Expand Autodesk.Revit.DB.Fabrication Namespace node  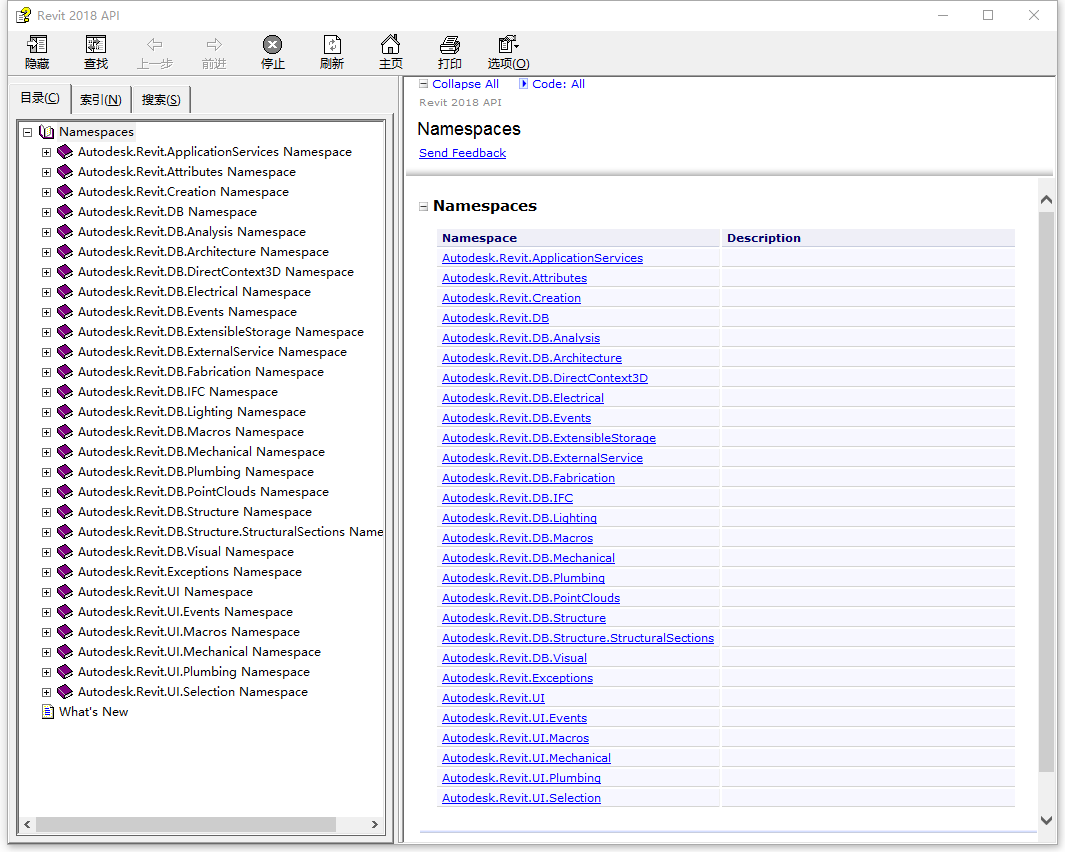point(46,372)
